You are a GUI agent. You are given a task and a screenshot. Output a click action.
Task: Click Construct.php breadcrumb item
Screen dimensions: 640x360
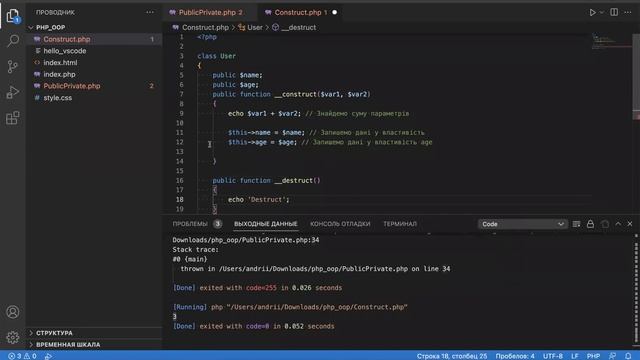coord(205,27)
